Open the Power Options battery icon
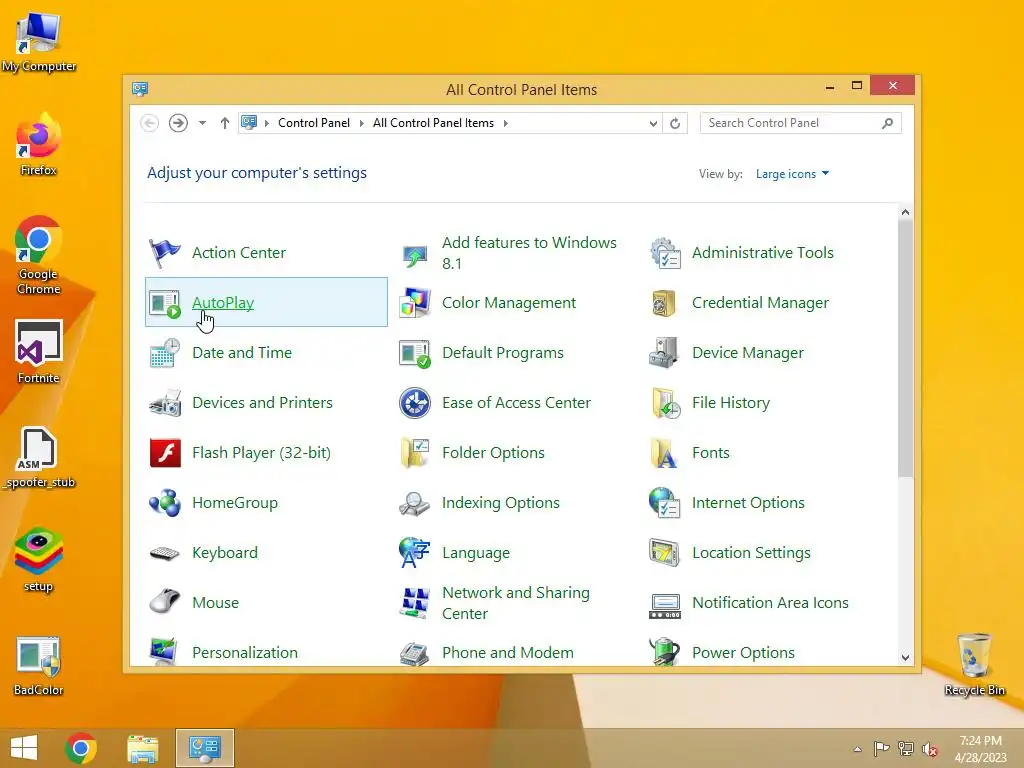Viewport: 1024px width, 768px height. click(664, 651)
